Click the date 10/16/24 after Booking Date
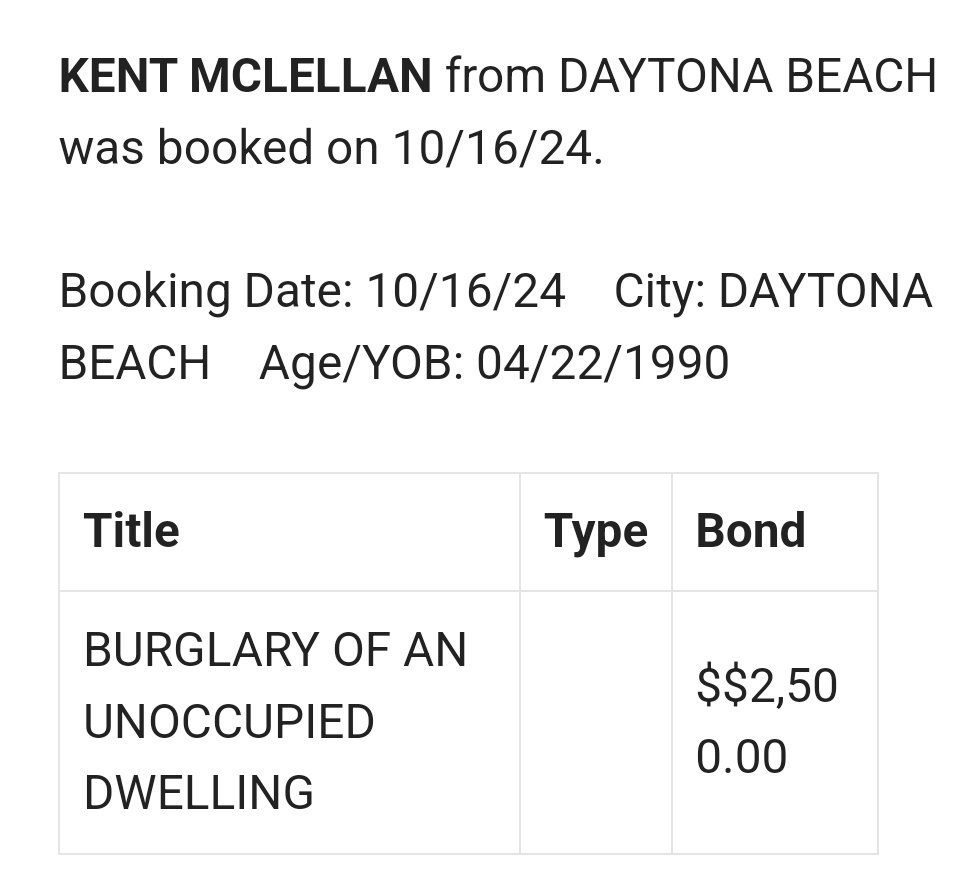This screenshot has height=870, width=978. coord(466,292)
